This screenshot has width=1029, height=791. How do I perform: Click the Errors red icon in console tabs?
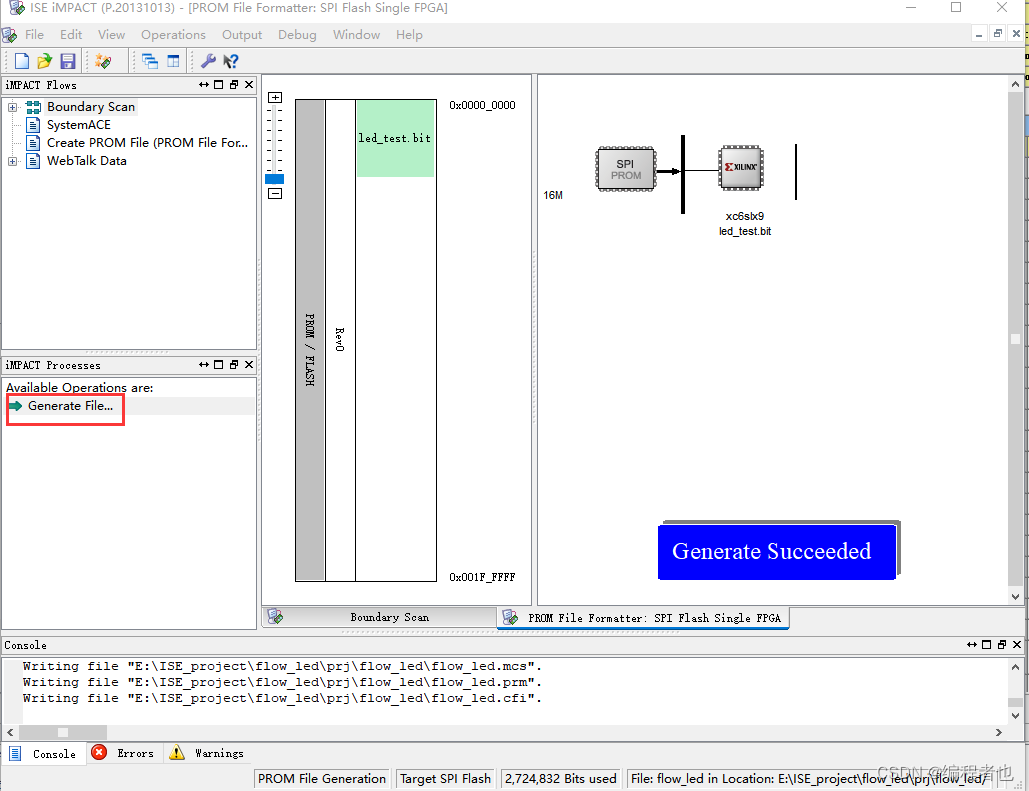[x=99, y=753]
